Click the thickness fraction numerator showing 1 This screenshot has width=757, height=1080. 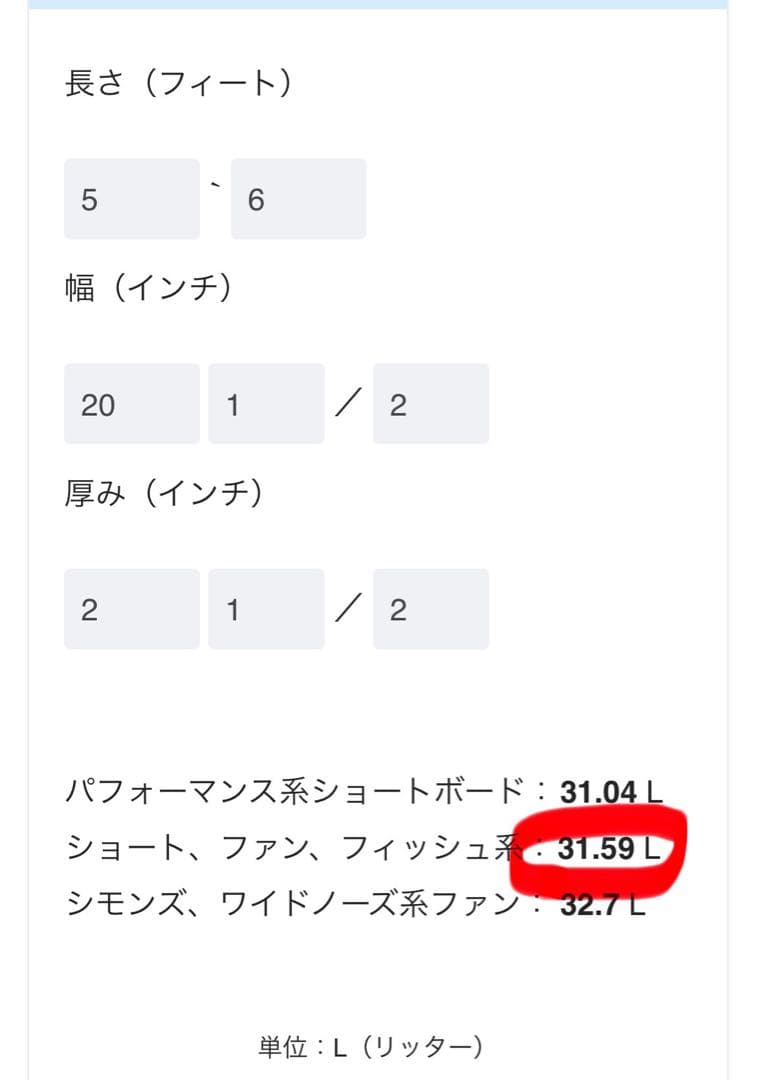pos(266,608)
